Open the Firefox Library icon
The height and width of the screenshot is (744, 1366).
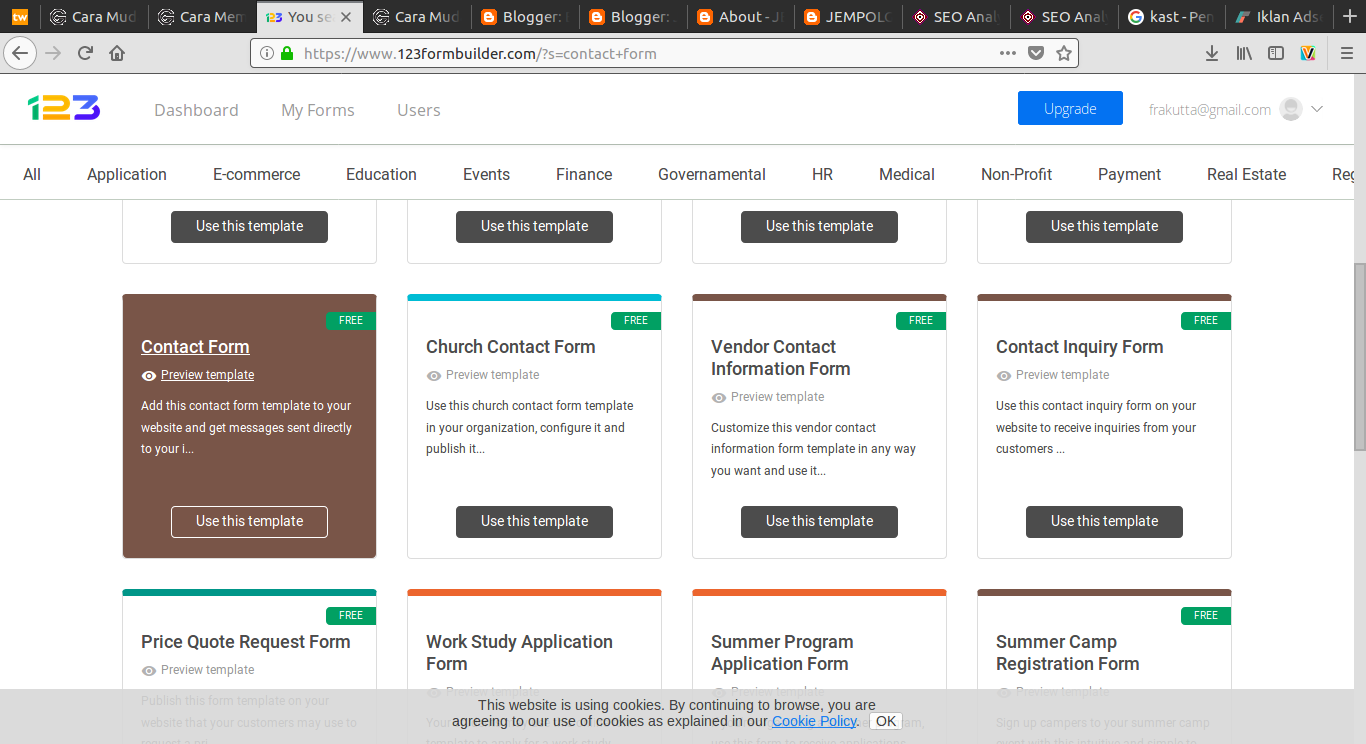pos(1244,53)
